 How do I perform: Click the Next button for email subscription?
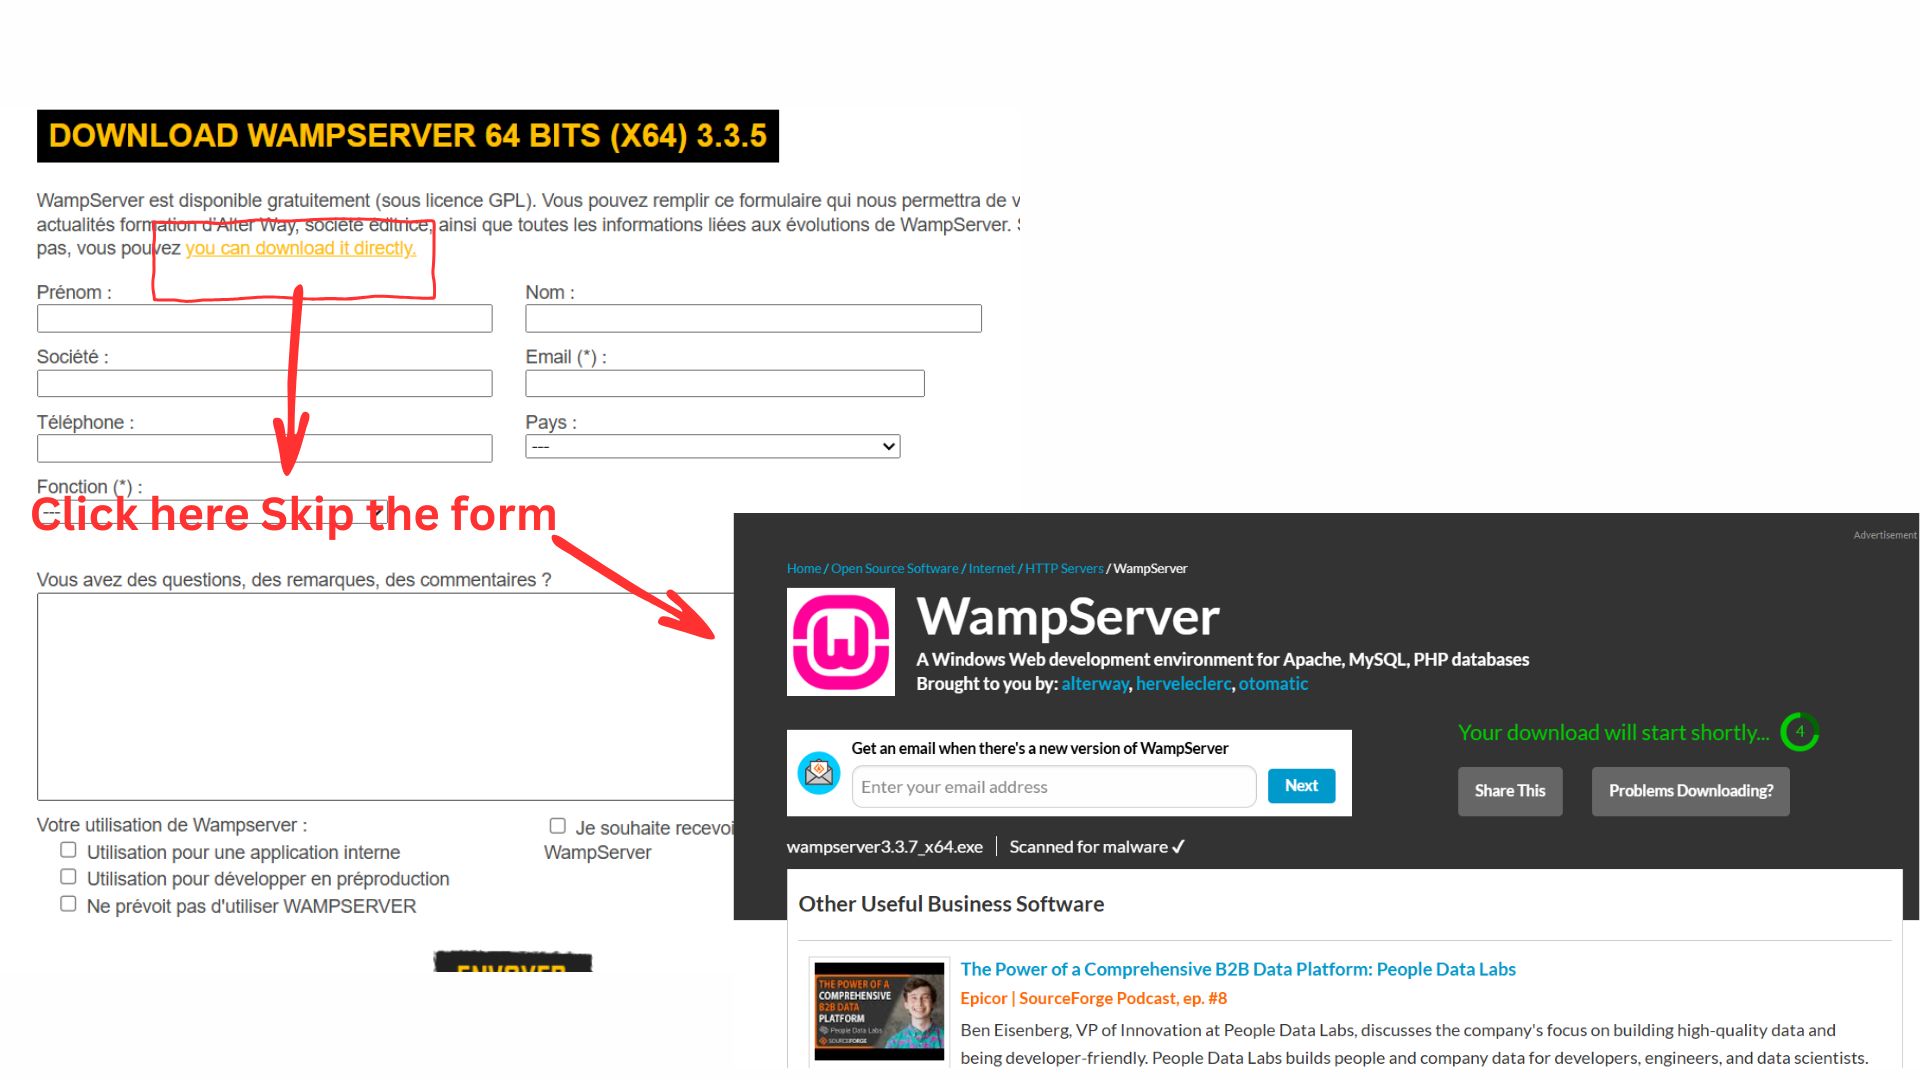tap(1302, 785)
